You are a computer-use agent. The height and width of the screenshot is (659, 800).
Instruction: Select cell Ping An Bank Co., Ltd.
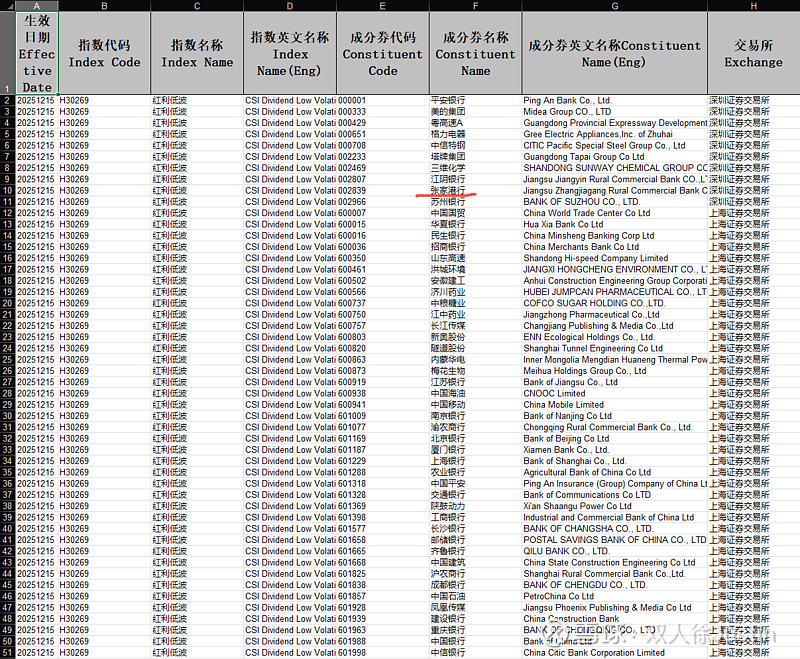pos(614,100)
